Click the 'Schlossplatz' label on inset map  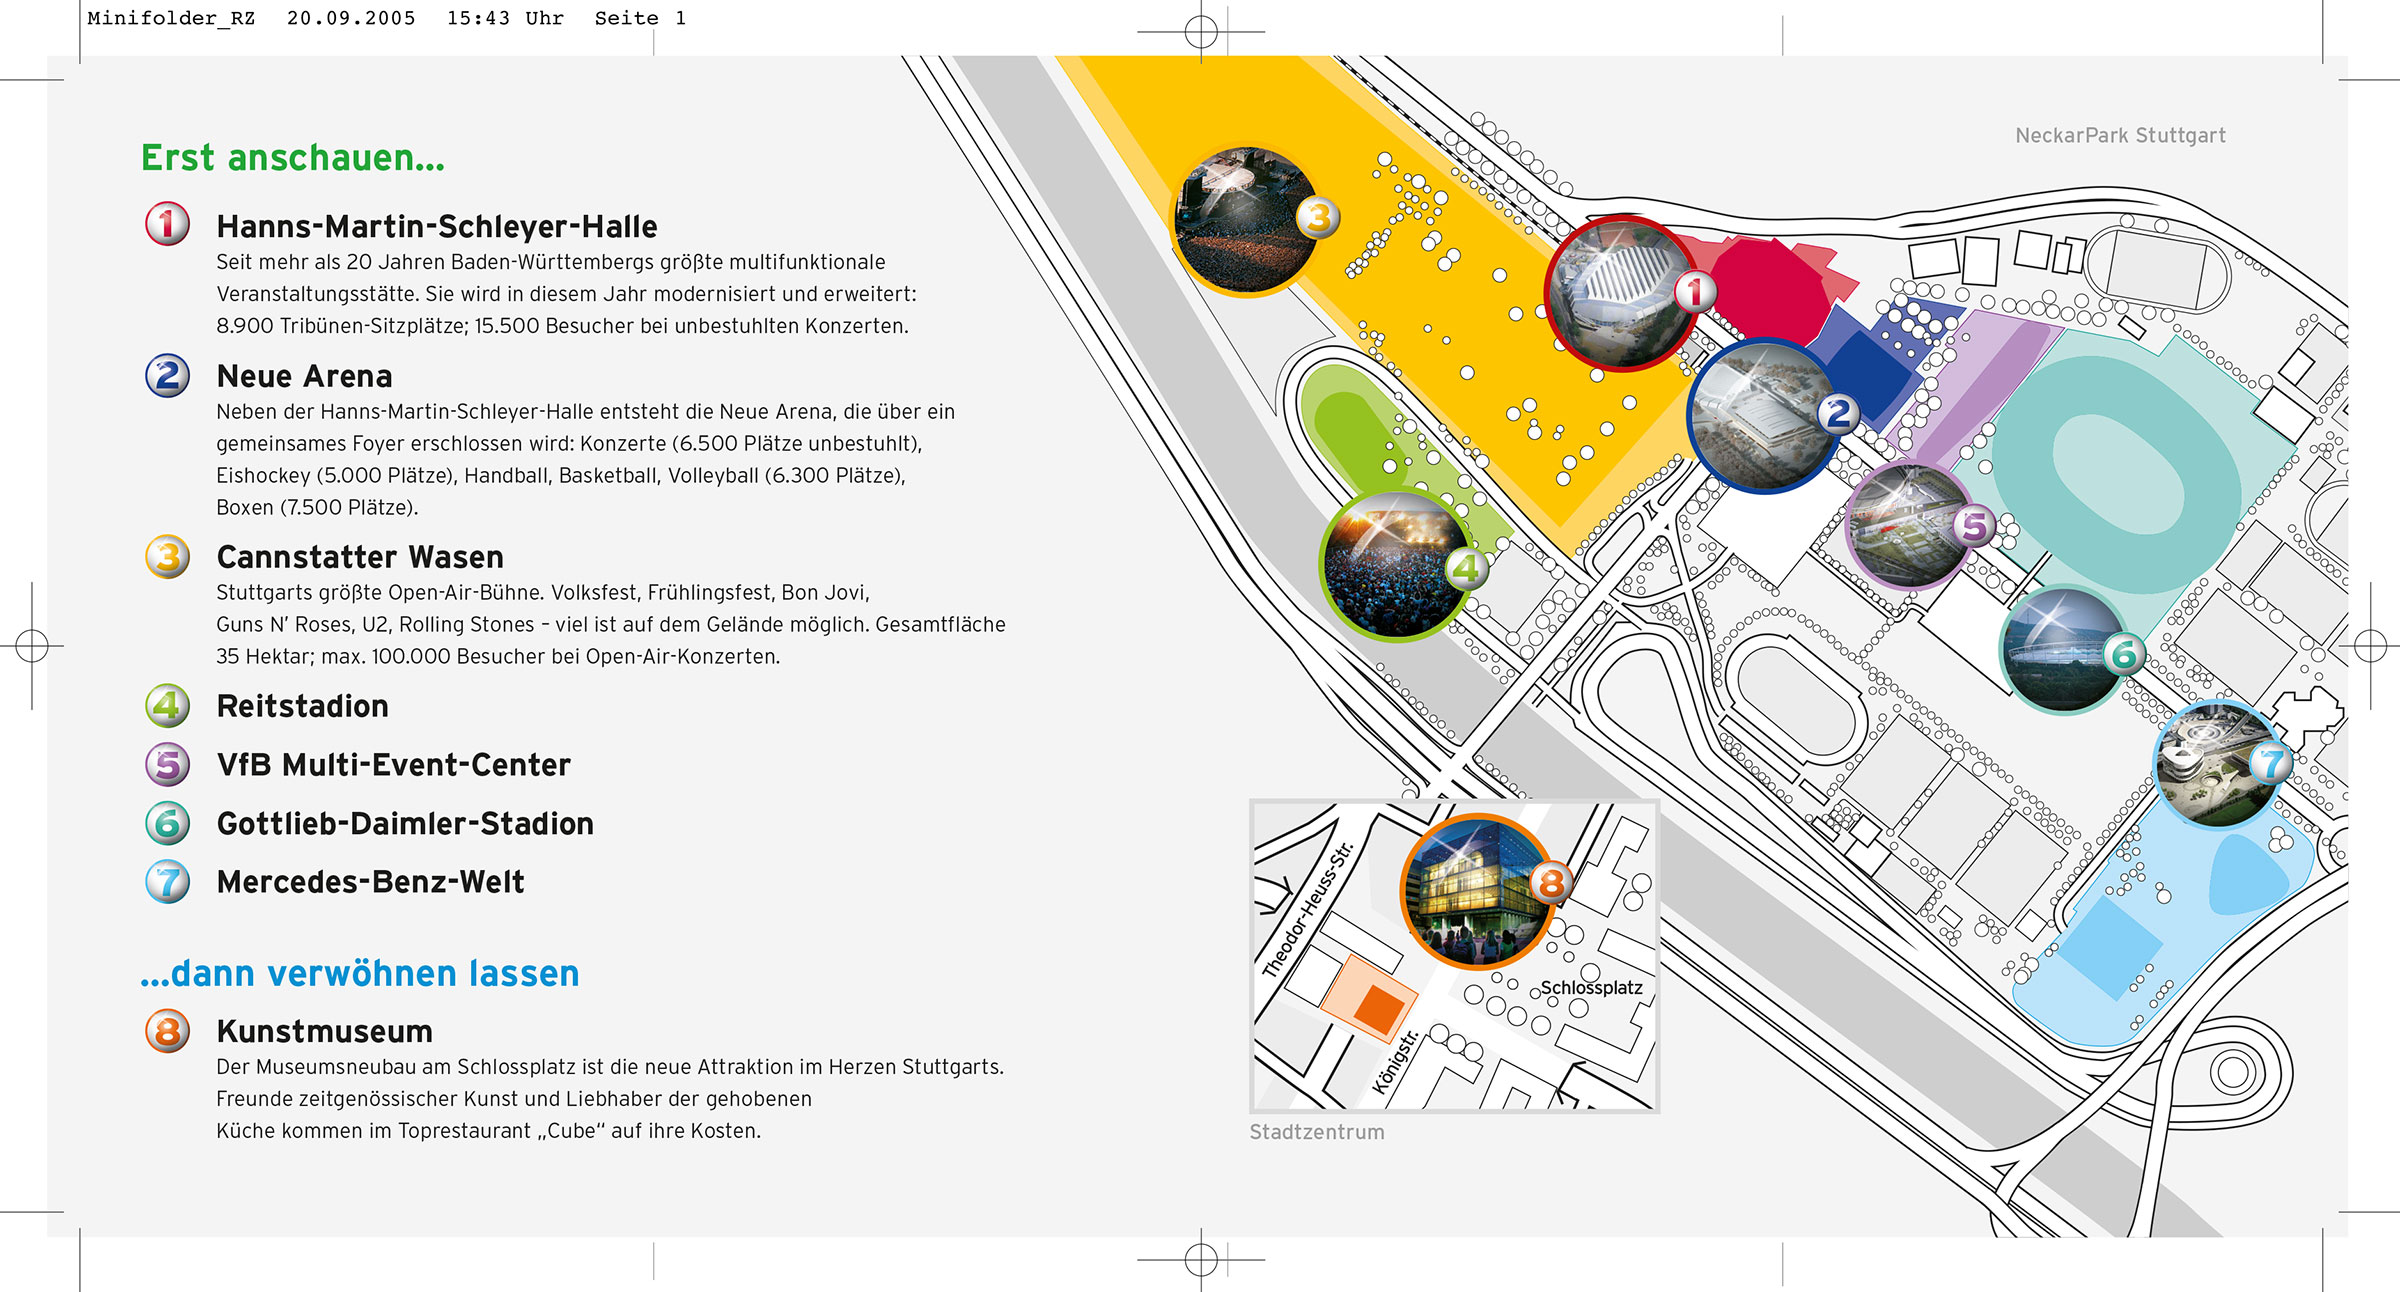tap(1591, 988)
